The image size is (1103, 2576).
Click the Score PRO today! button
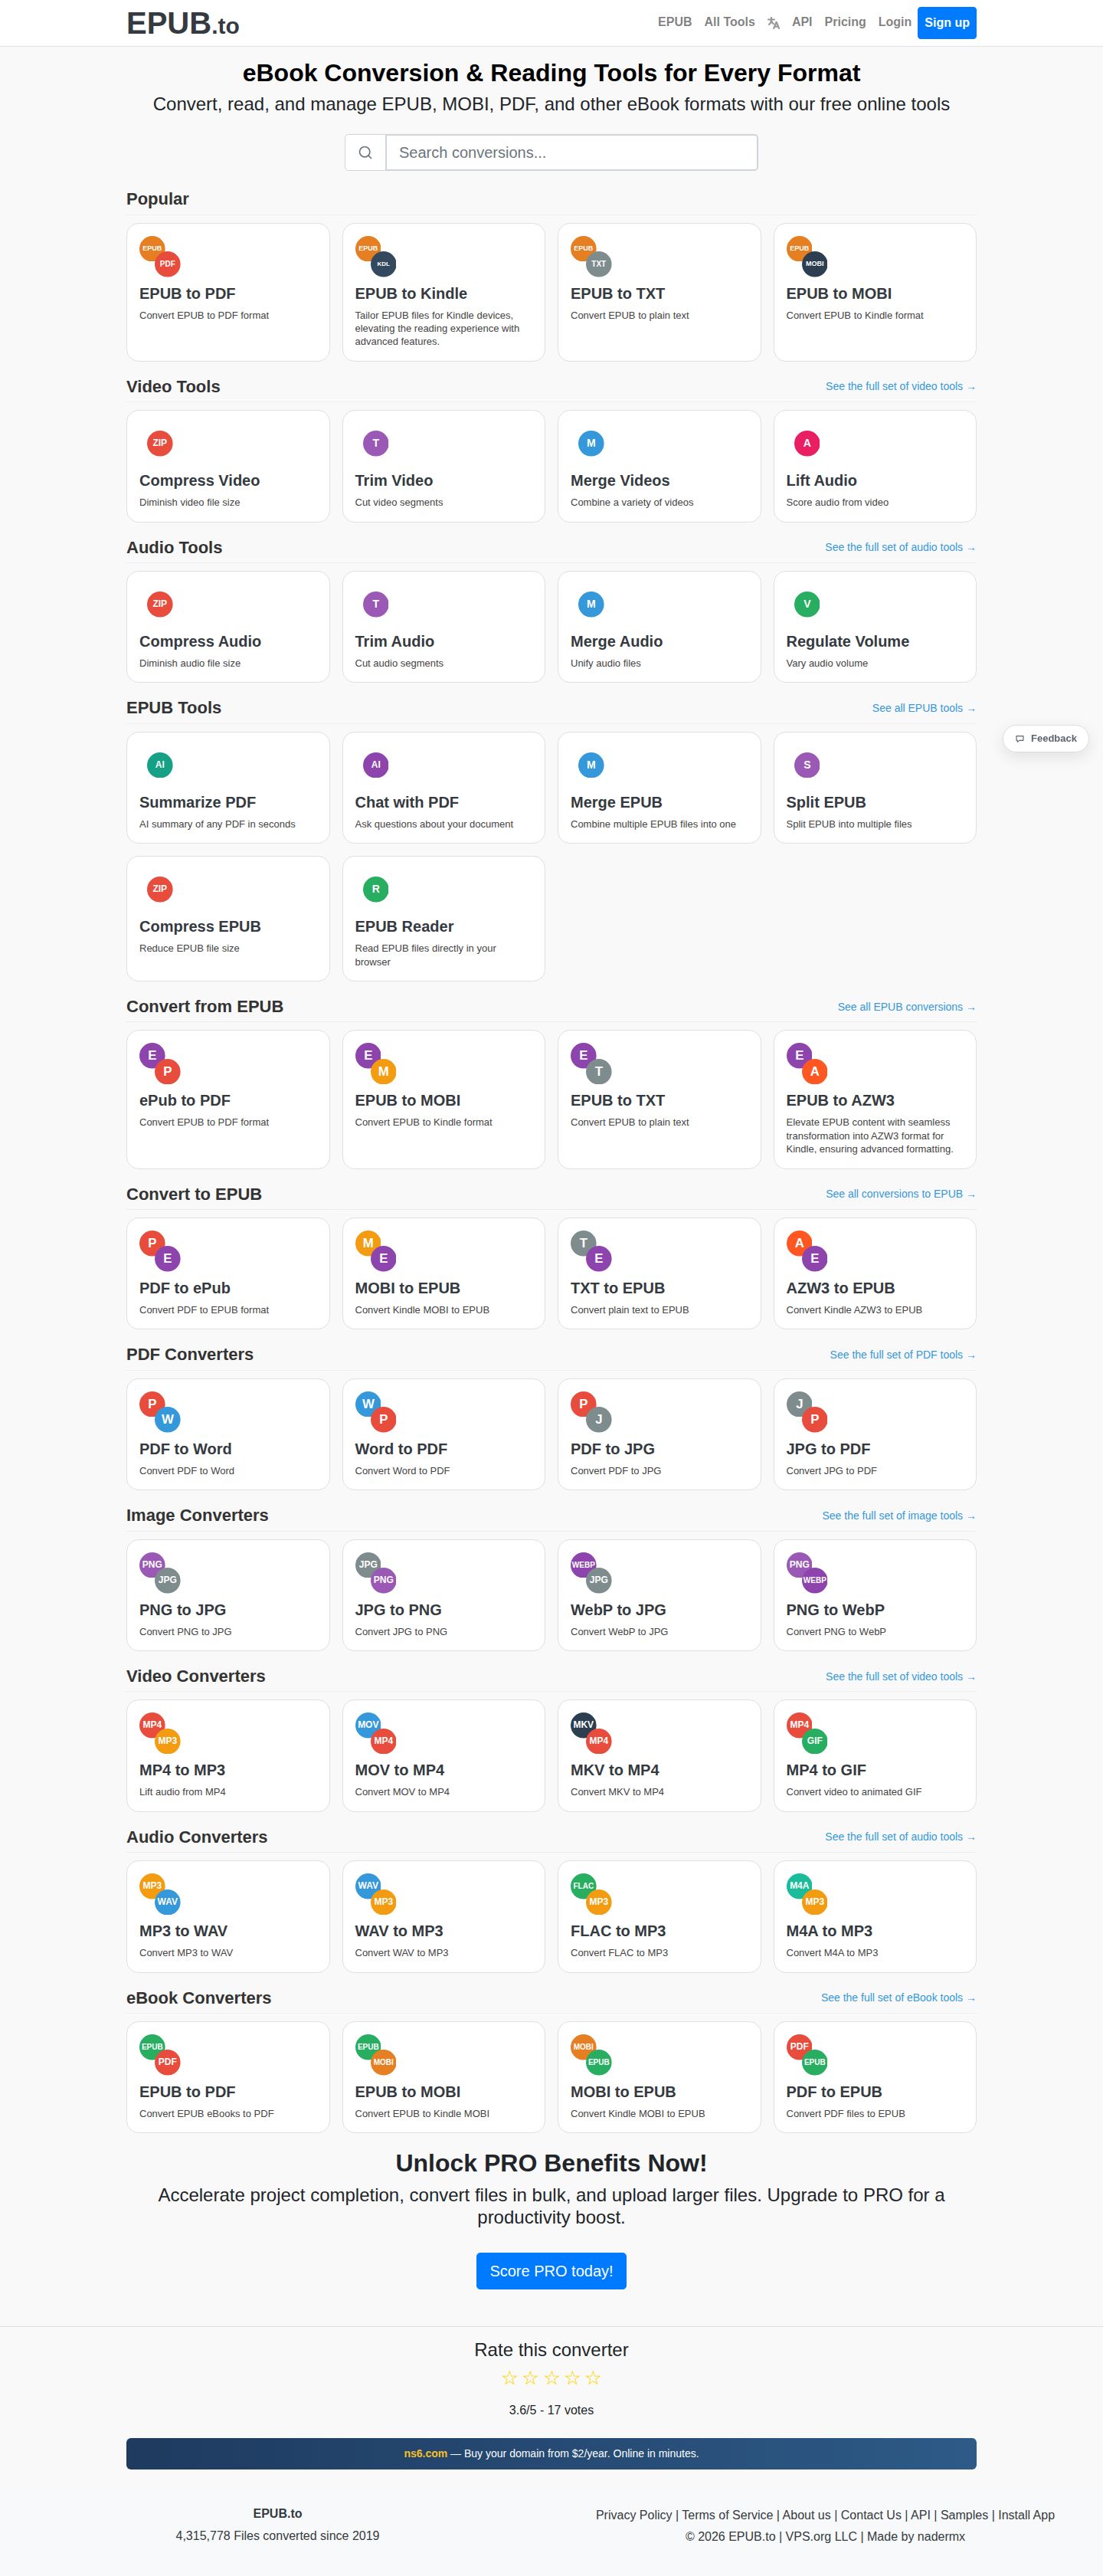tap(551, 2271)
